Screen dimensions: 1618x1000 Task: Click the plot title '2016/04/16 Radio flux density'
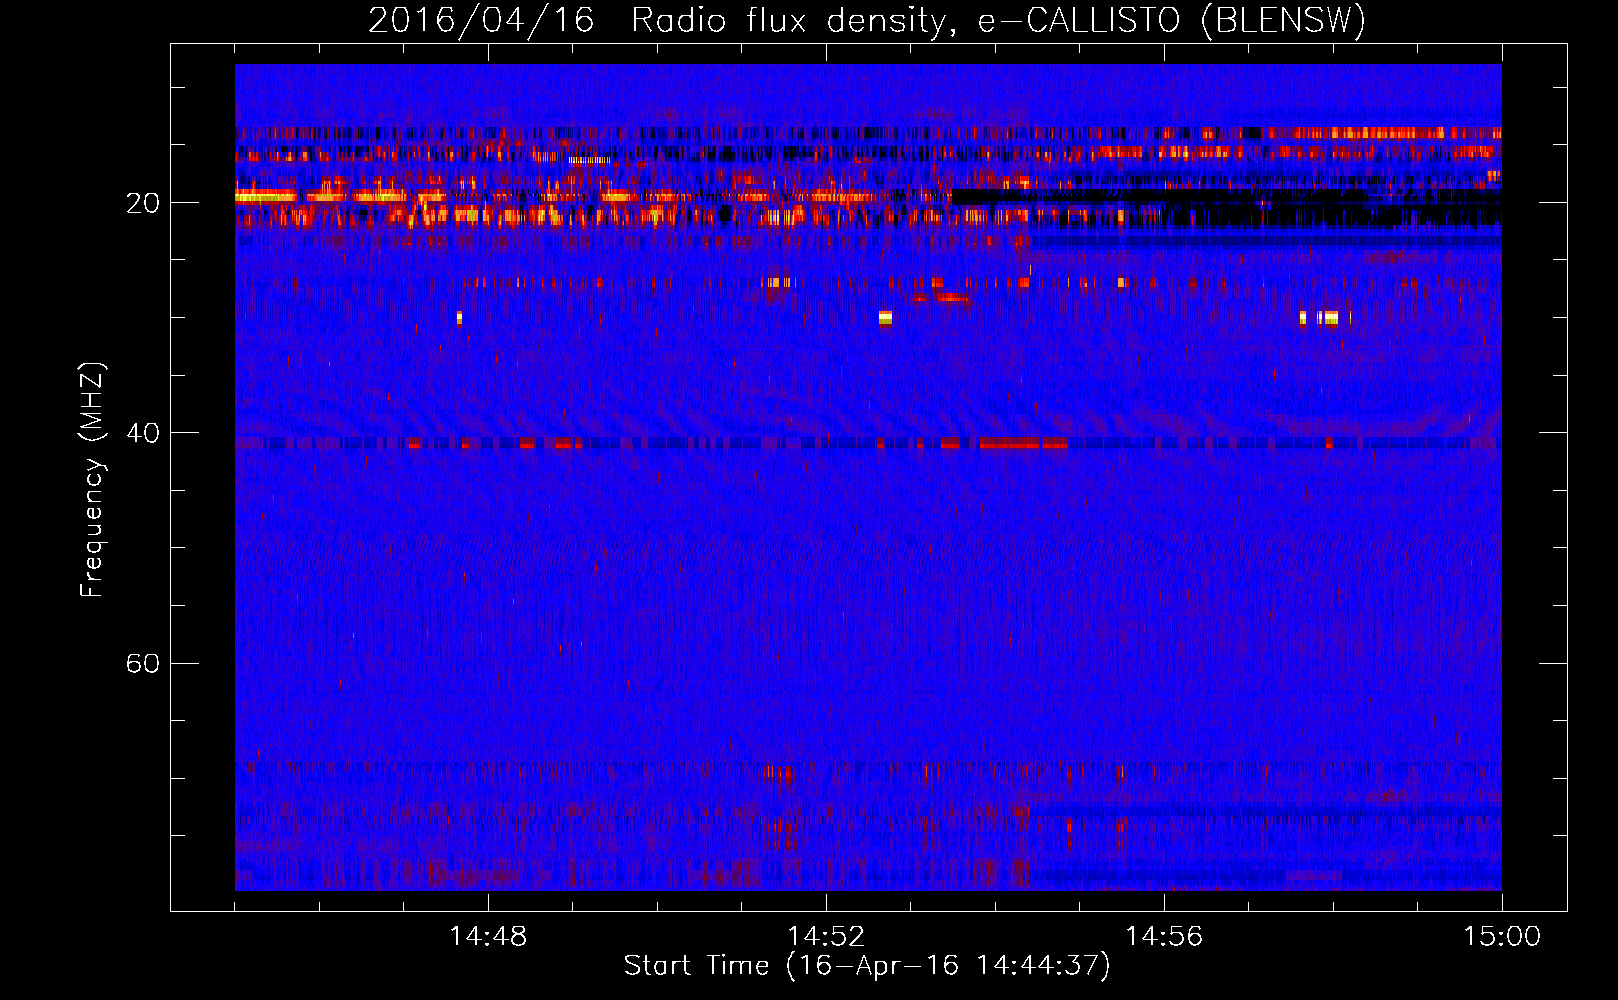point(658,21)
